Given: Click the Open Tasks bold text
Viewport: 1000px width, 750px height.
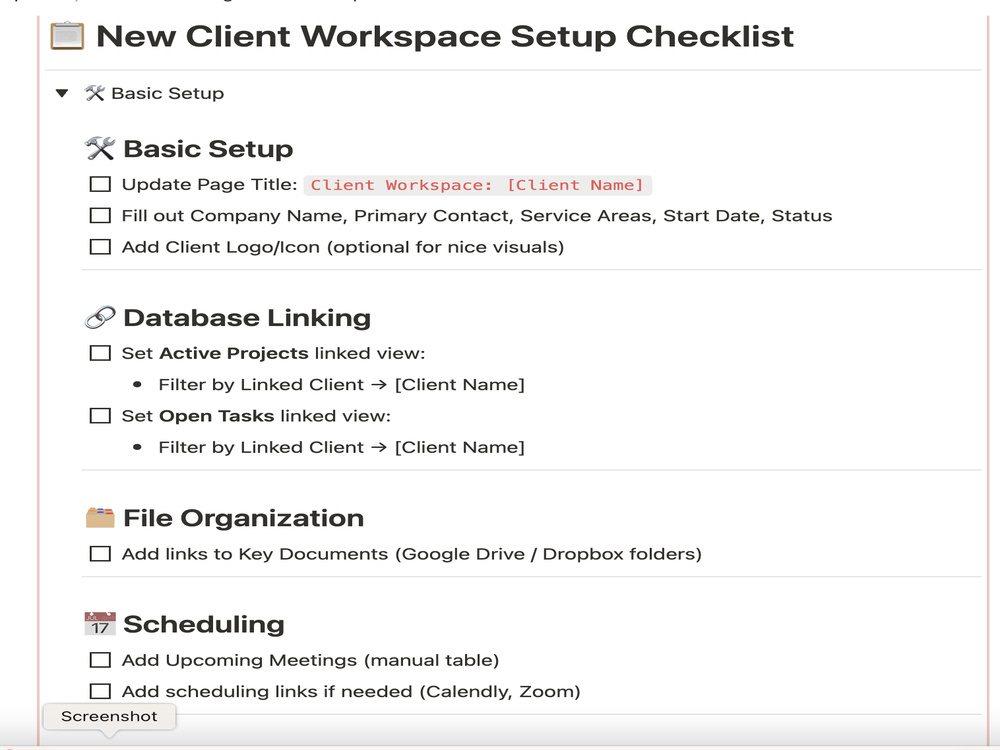Looking at the screenshot, I should (x=217, y=416).
